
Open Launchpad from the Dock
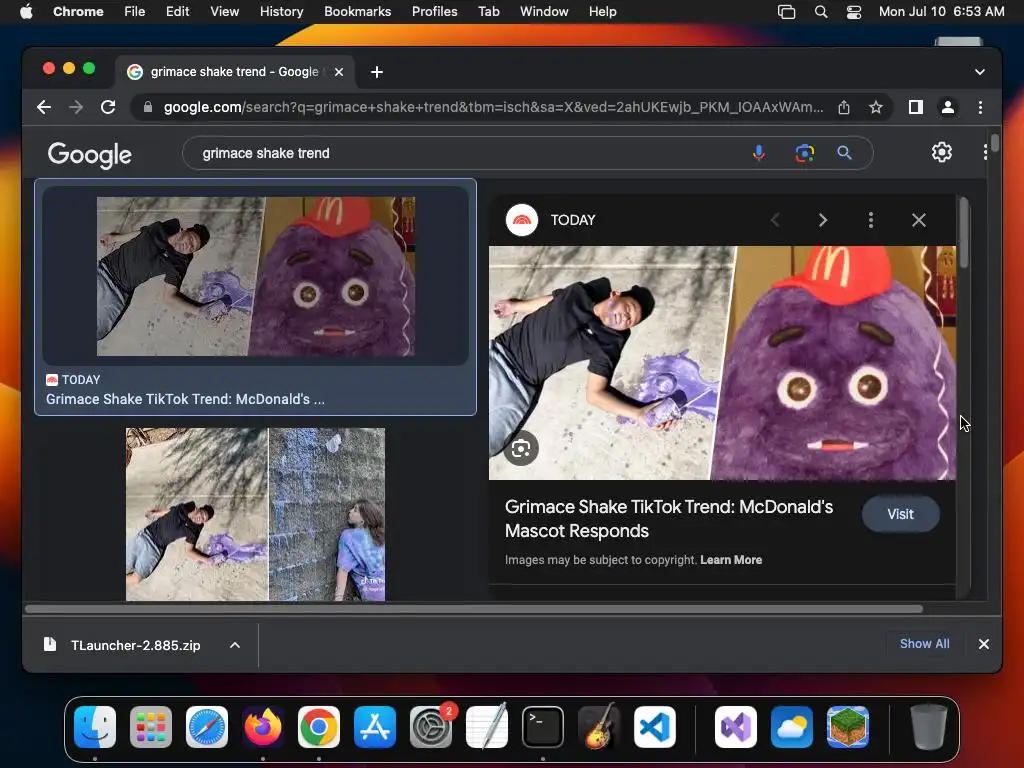(x=151, y=727)
